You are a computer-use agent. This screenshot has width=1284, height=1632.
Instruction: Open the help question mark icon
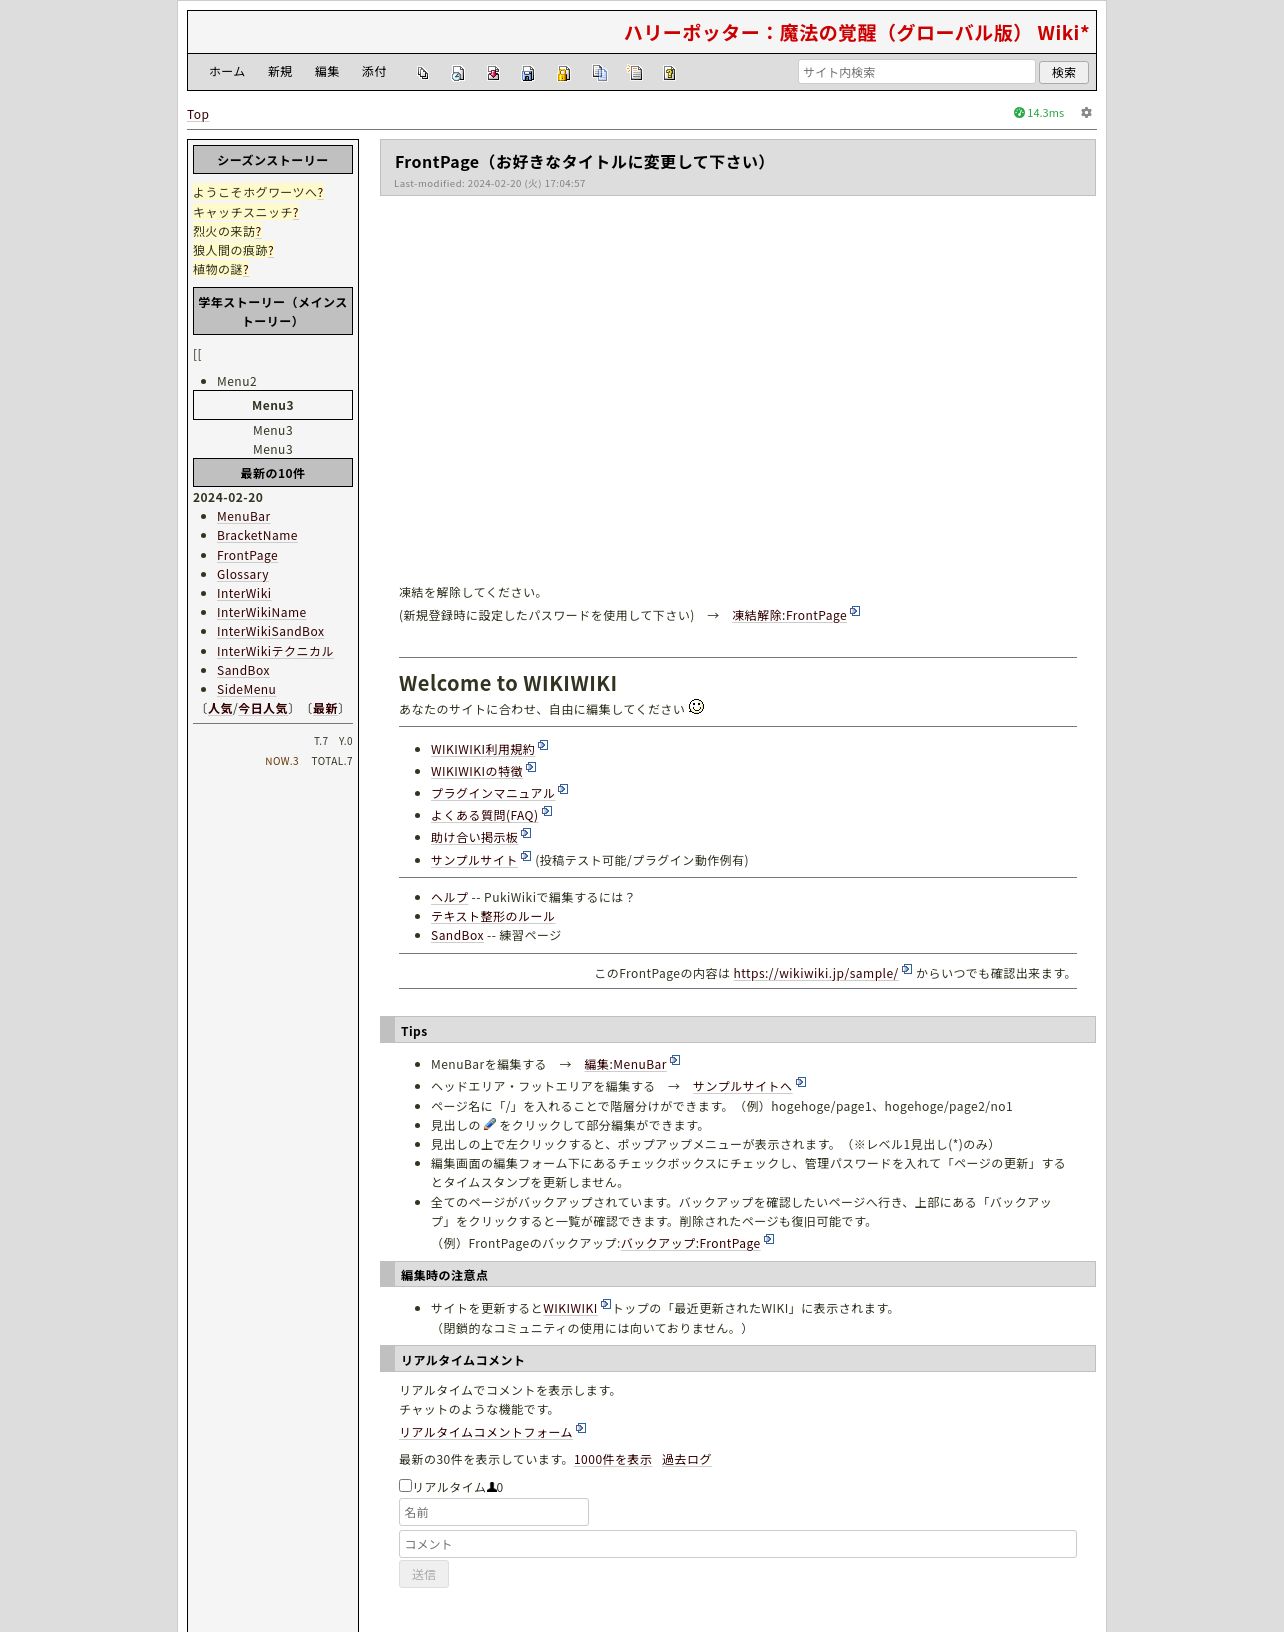pos(669,73)
